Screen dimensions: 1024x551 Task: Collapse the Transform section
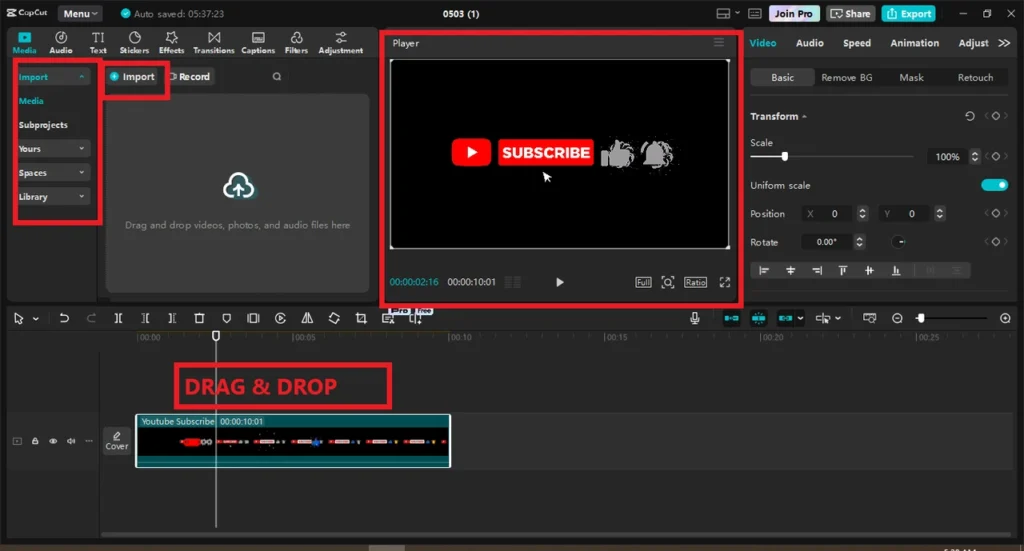coord(805,117)
